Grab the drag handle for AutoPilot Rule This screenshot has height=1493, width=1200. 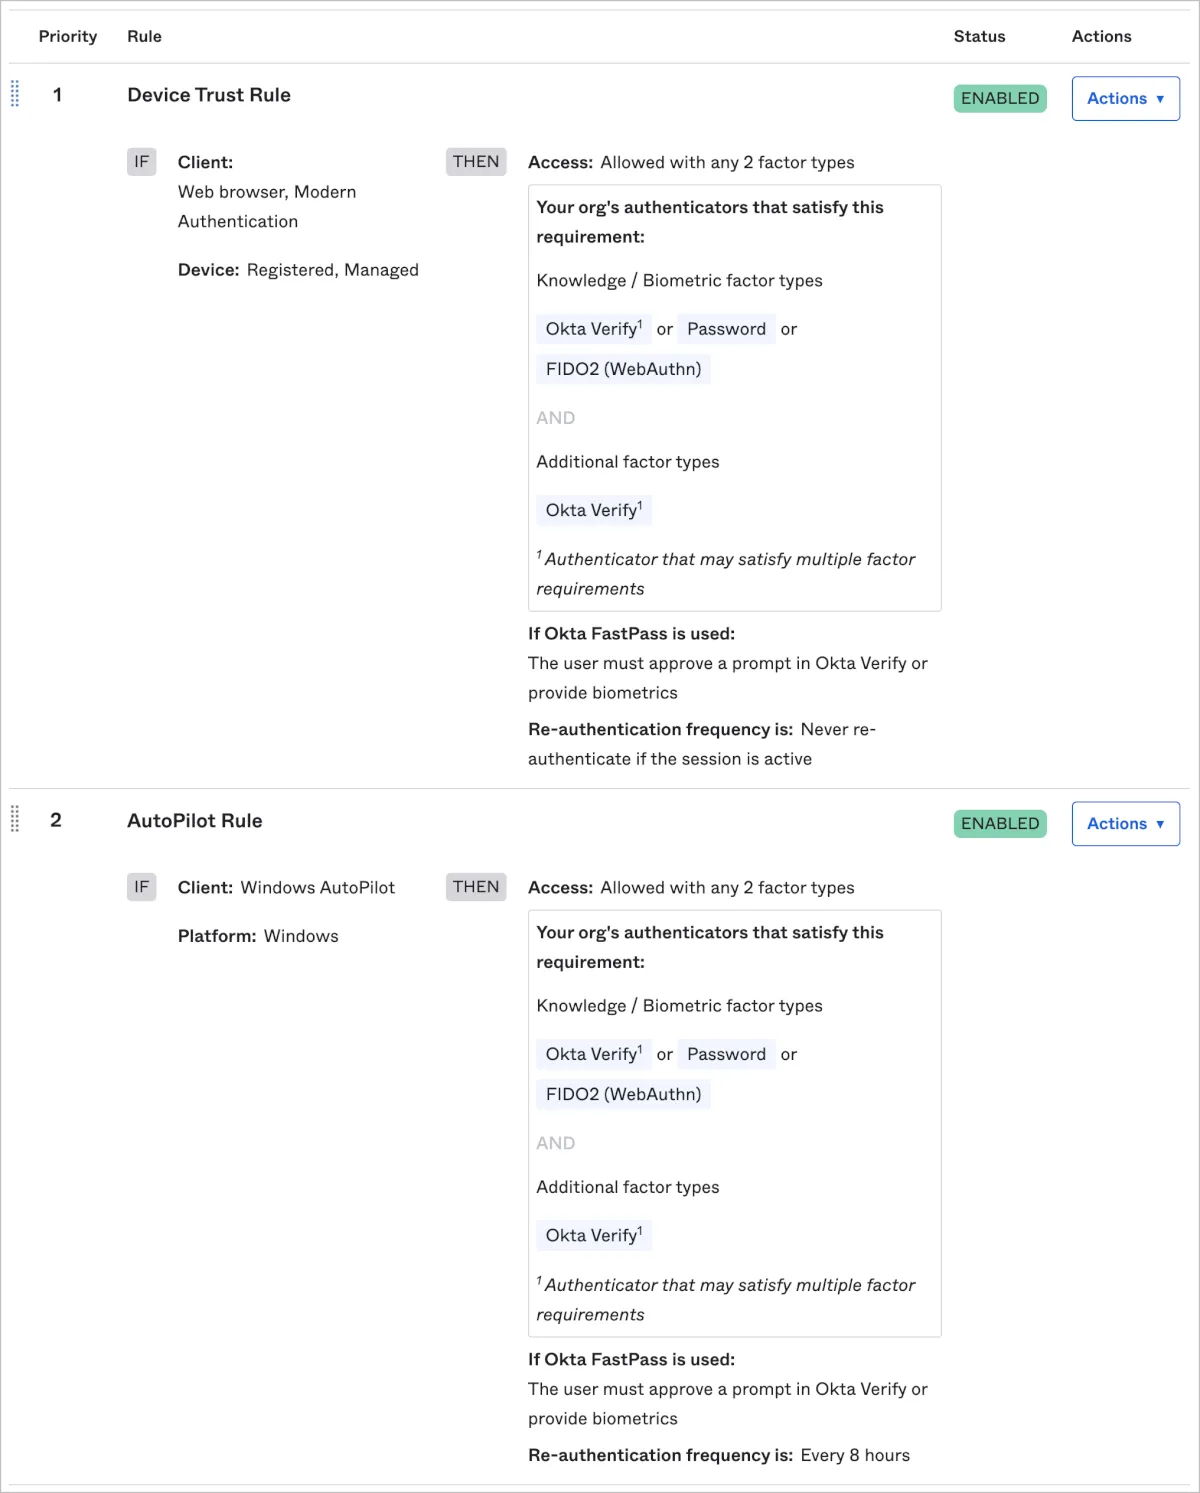[15, 820]
